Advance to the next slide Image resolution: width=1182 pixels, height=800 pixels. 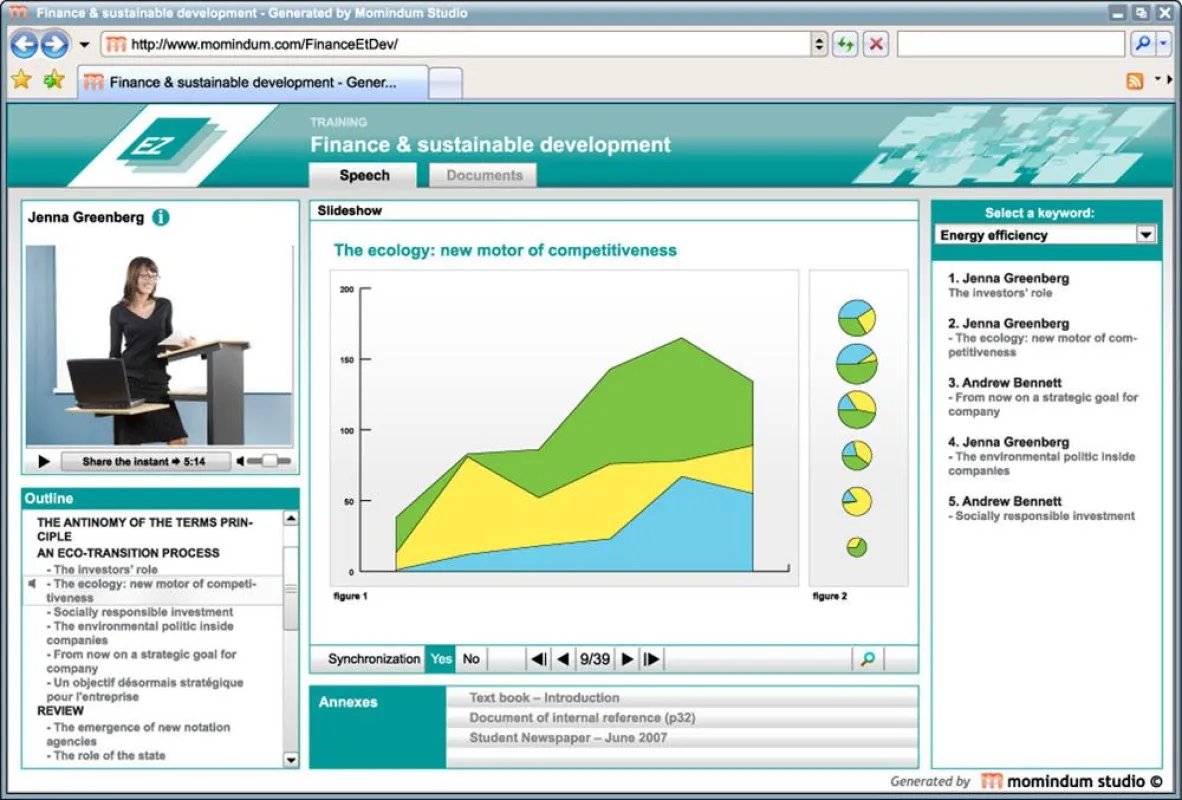(627, 659)
